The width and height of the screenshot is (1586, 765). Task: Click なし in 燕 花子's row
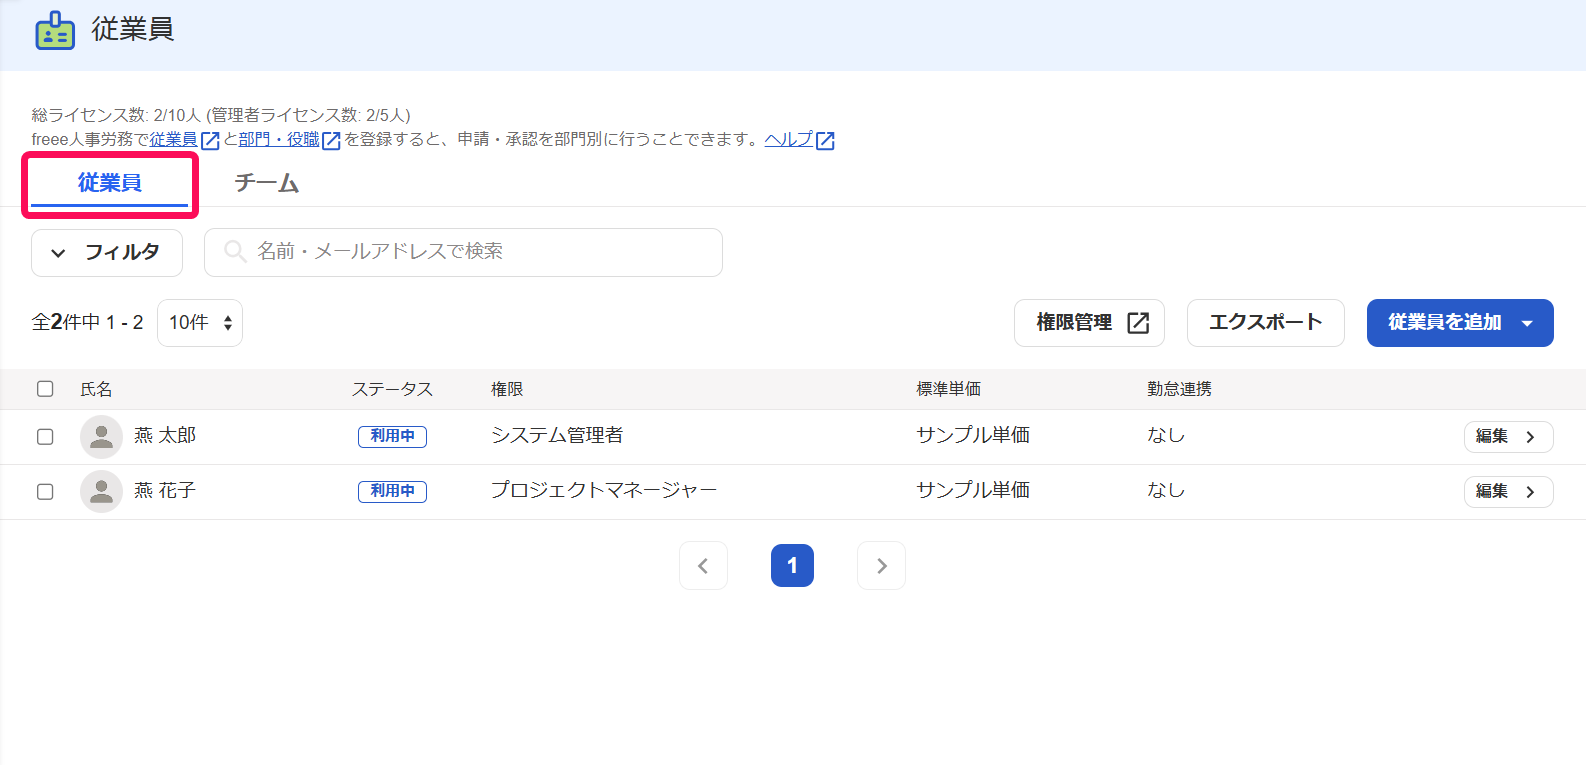click(x=1166, y=491)
